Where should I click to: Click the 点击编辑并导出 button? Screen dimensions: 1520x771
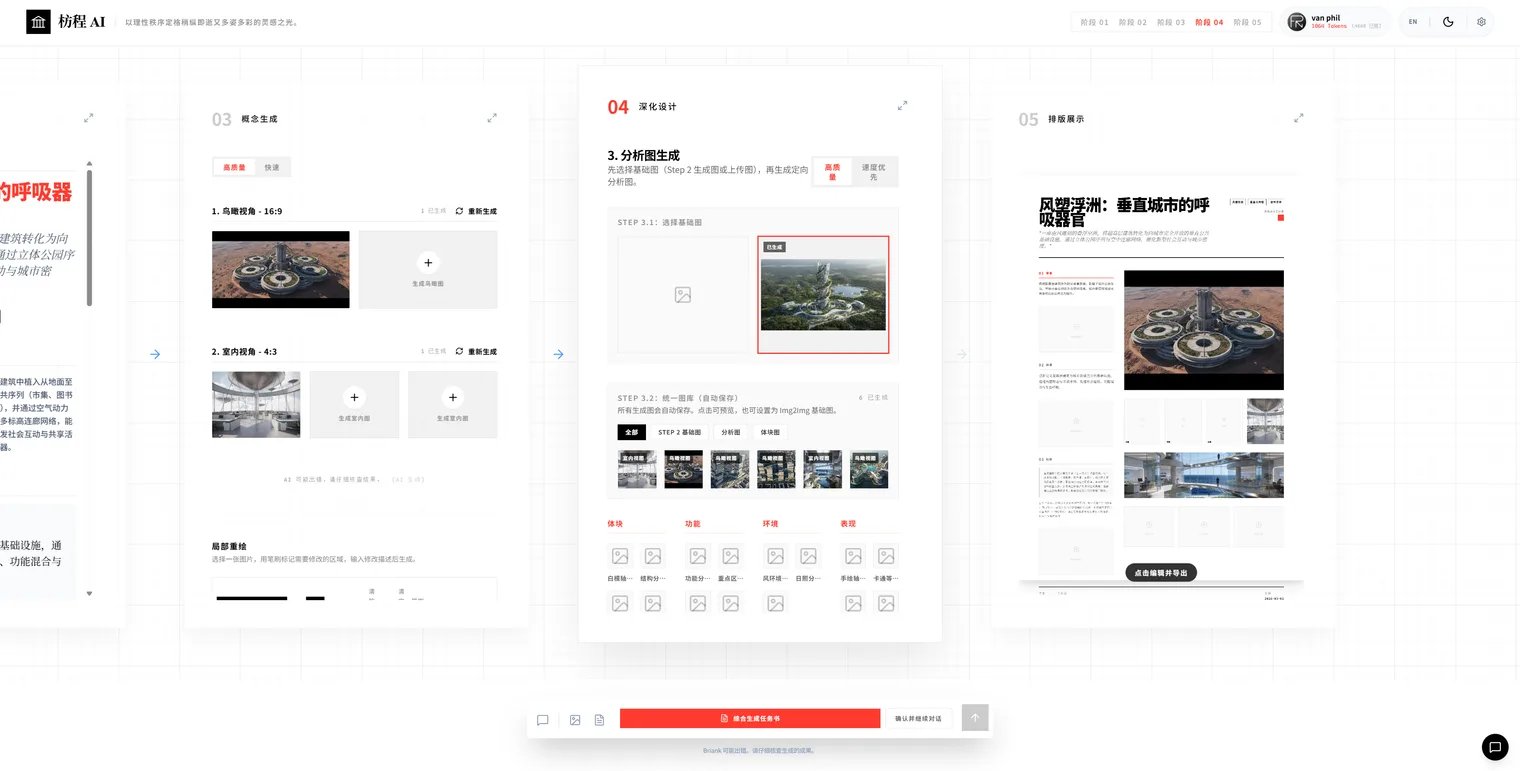[1161, 573]
